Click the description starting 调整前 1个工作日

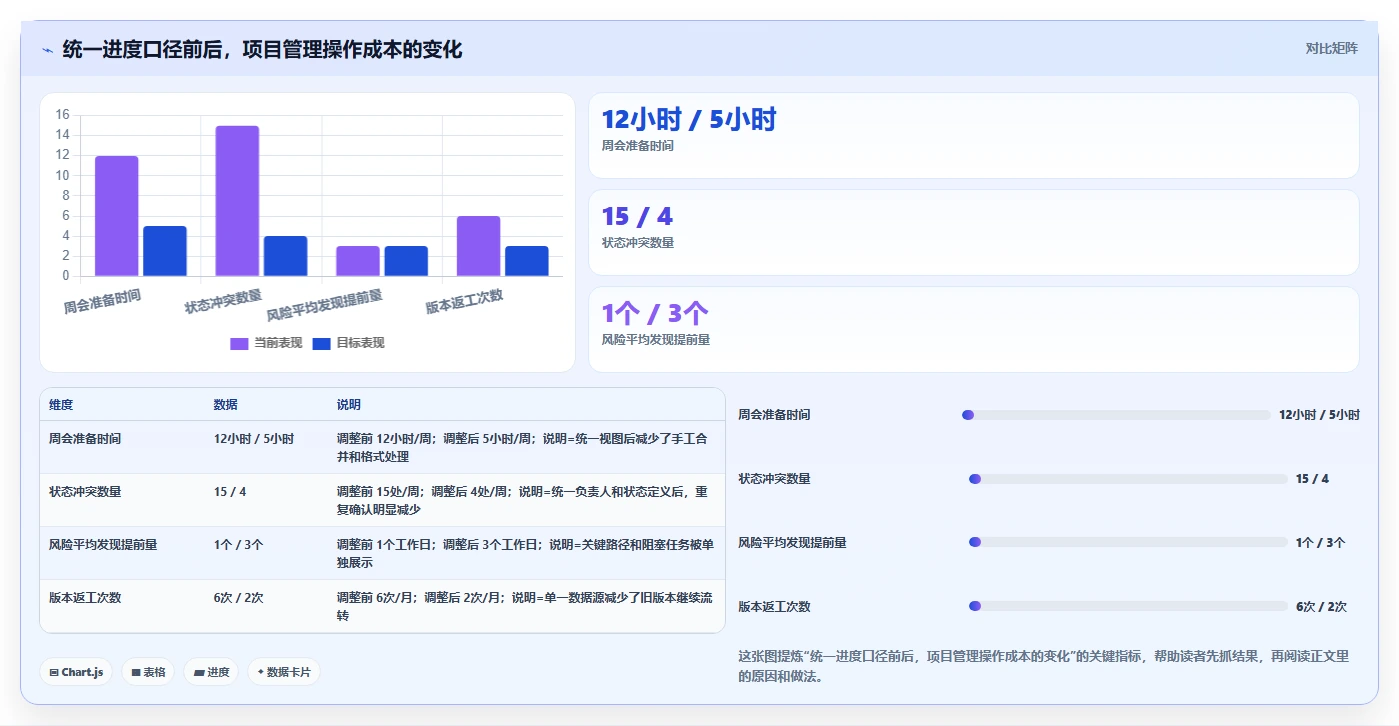click(526, 554)
